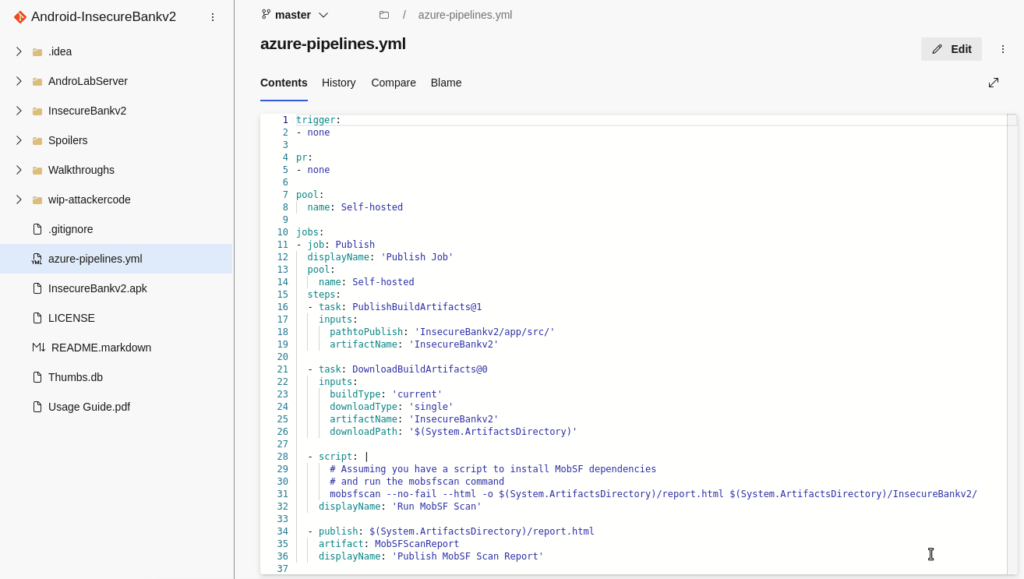Click the azure-pipelines.yml pipeline file icon
This screenshot has height=579, width=1024.
37,259
